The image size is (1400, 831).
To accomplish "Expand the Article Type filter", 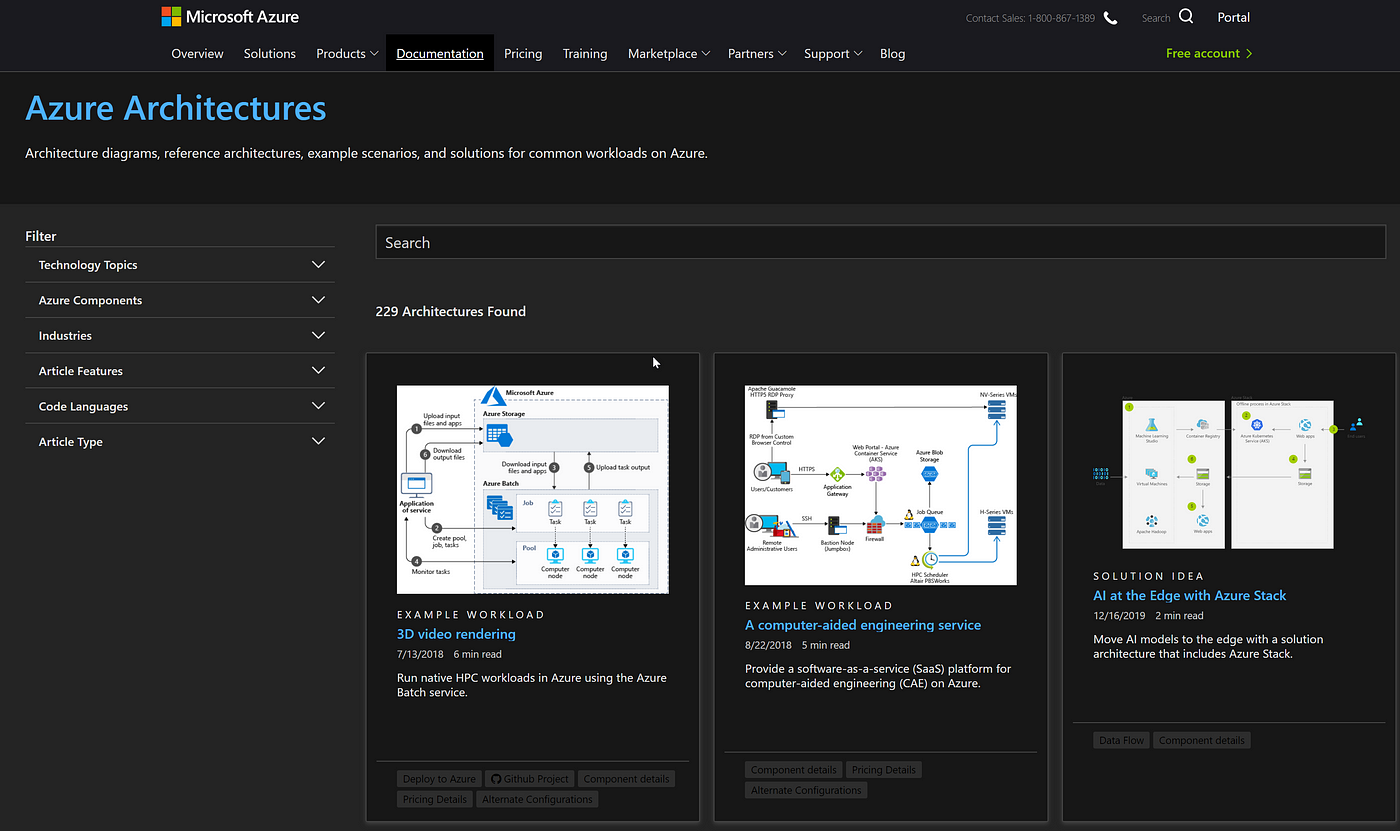I will (x=180, y=442).
